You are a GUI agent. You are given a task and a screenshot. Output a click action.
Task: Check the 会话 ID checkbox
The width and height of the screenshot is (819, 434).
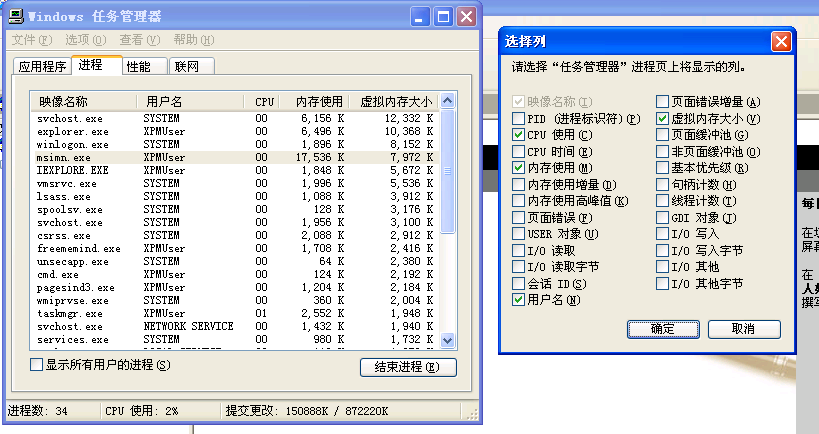click(x=518, y=283)
